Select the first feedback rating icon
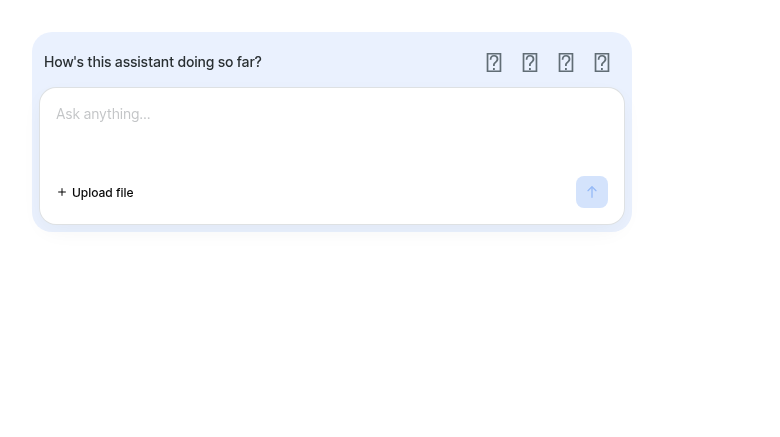Viewport: 780px width, 437px height. click(x=493, y=63)
